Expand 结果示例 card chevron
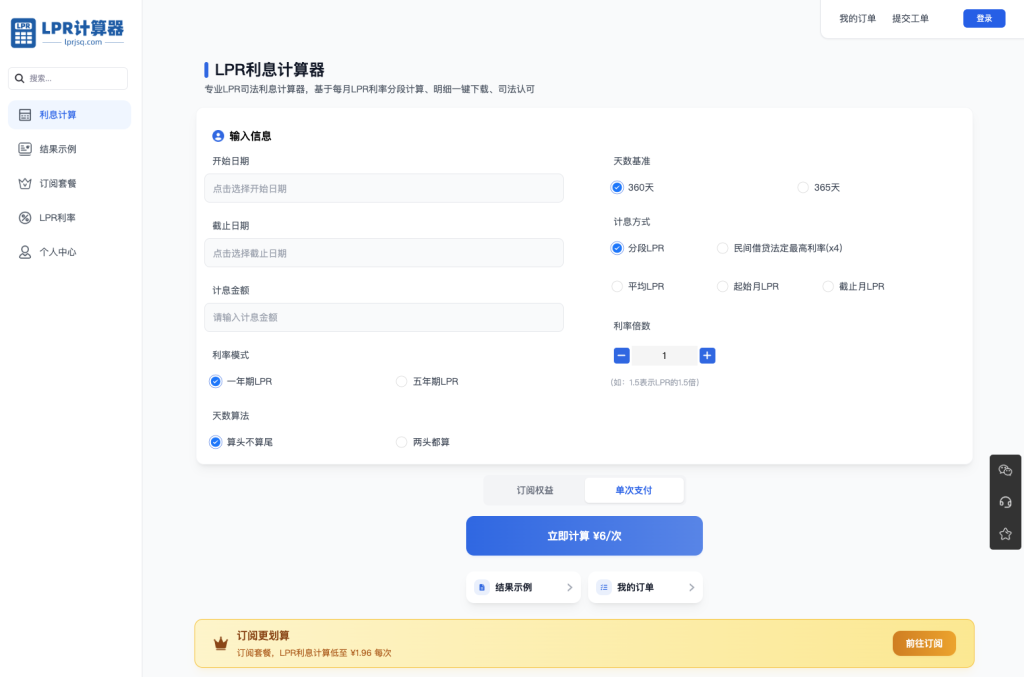The width and height of the screenshot is (1024, 677). 570,588
